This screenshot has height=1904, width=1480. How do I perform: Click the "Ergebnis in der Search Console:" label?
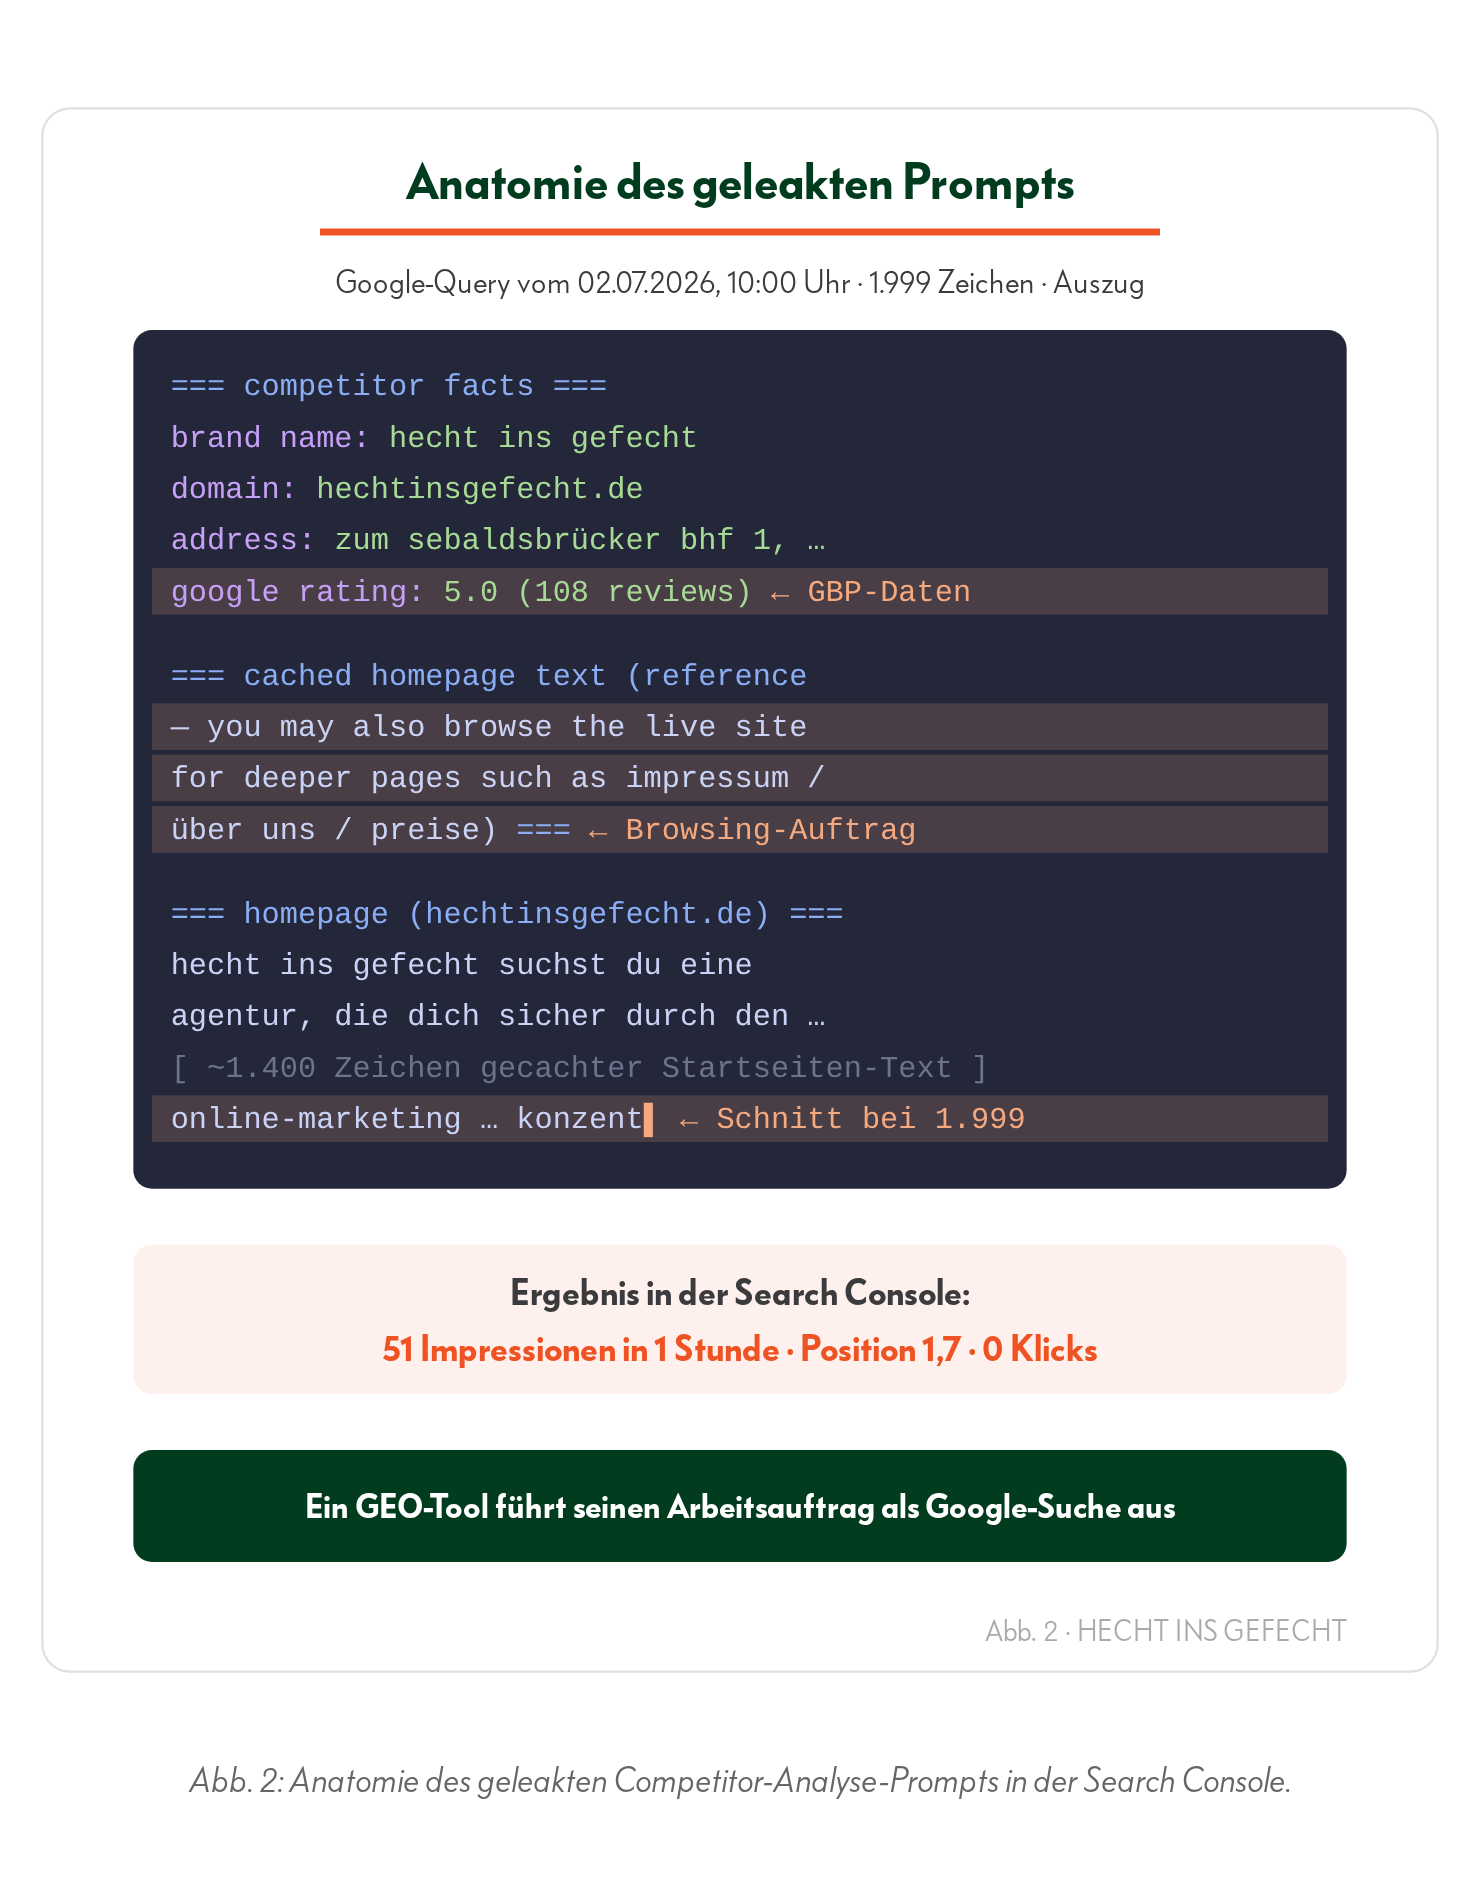(740, 1294)
